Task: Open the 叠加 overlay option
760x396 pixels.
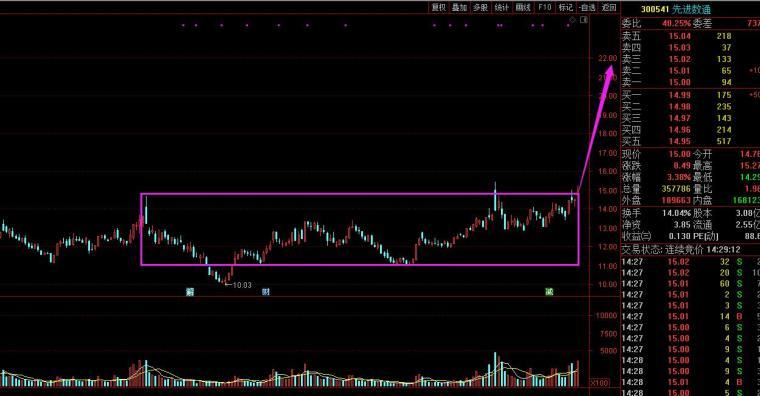Action: click(x=459, y=7)
